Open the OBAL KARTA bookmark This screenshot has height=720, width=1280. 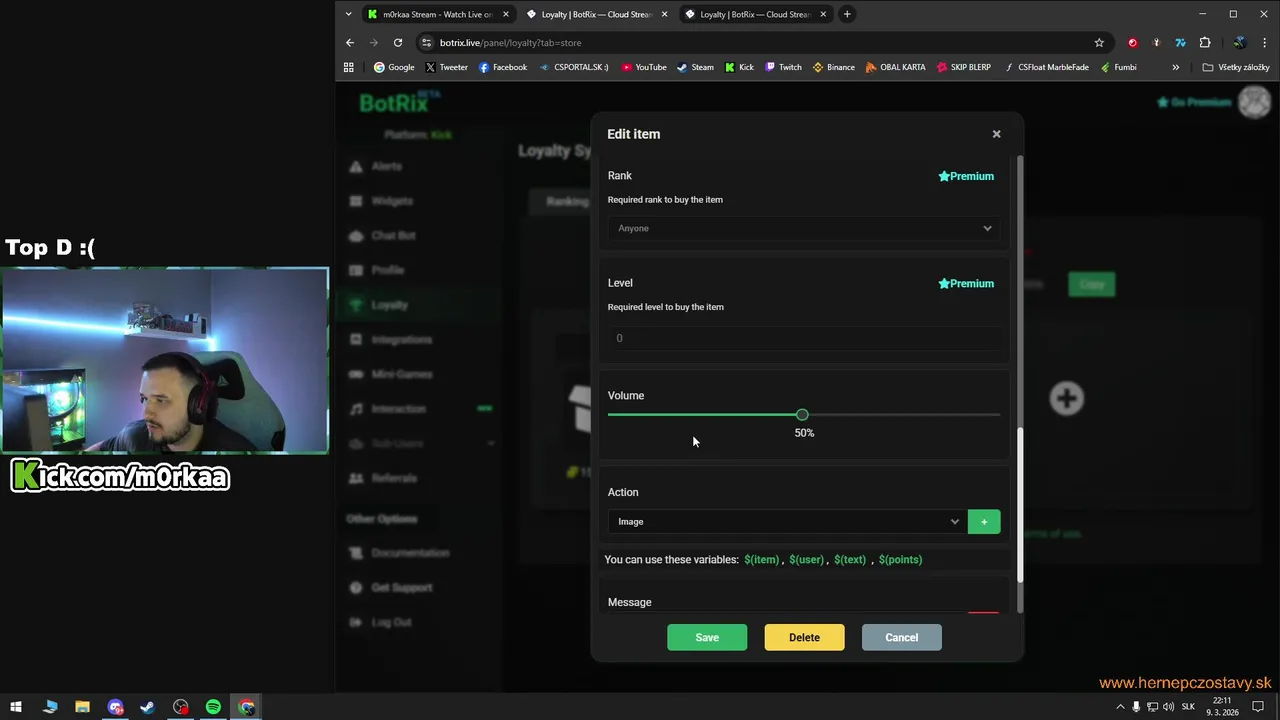click(896, 67)
